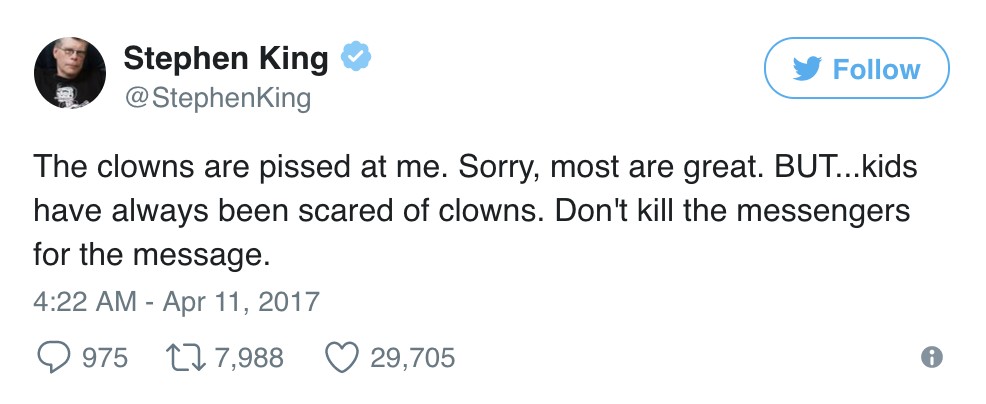Click the Apr 11, 2017 date
This screenshot has height=404, width=986.
[241, 301]
